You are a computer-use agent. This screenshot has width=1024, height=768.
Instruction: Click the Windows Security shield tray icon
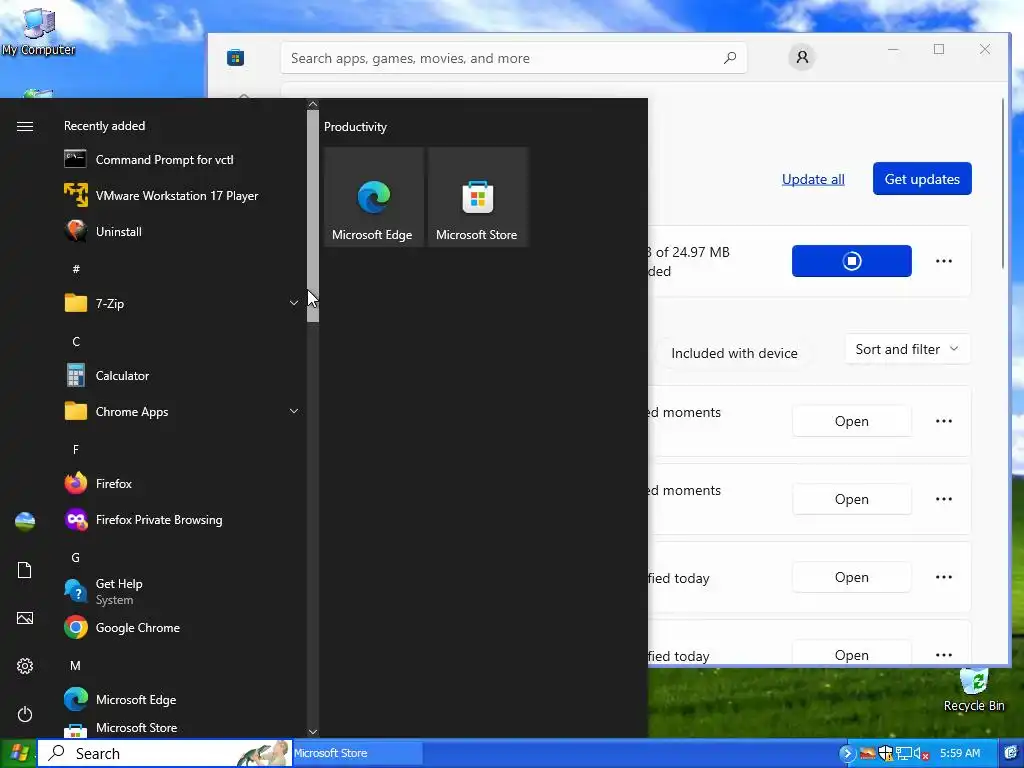pyautogui.click(x=886, y=753)
